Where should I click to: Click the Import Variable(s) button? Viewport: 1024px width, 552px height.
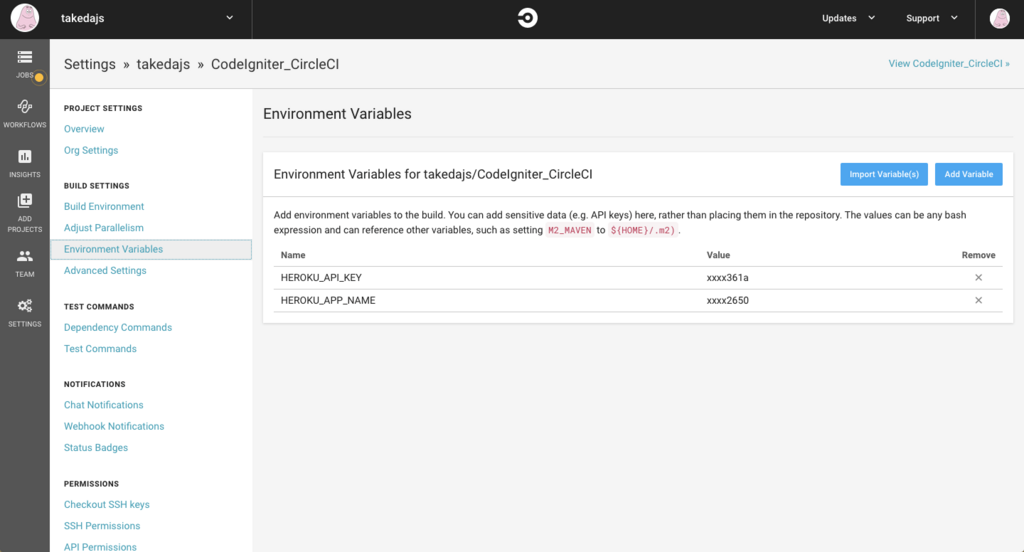(884, 174)
